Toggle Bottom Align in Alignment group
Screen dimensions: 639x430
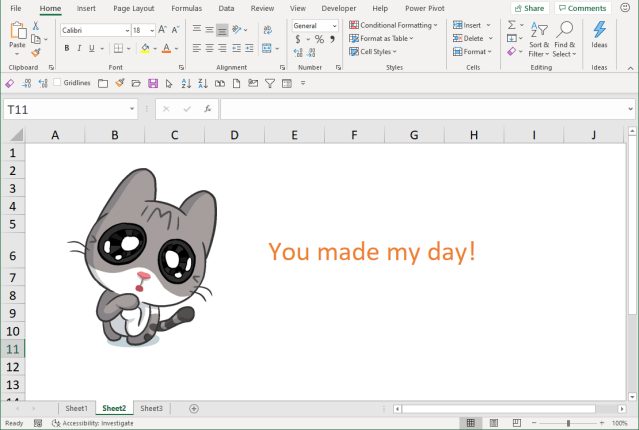(x=222, y=30)
